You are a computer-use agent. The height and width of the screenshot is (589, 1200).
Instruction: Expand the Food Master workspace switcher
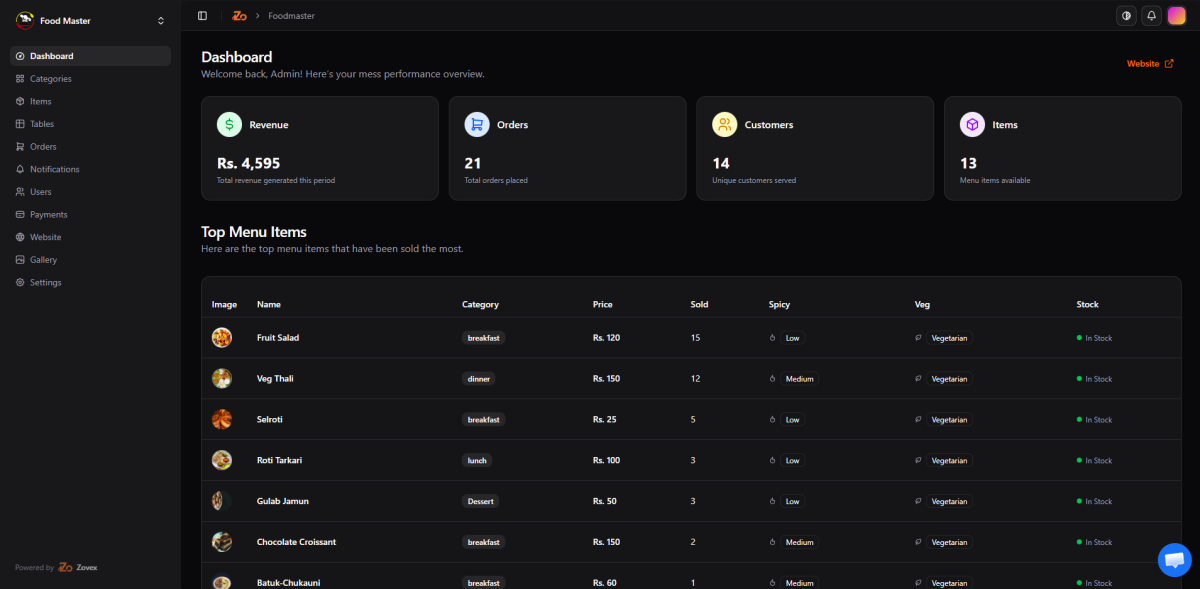pyautogui.click(x=161, y=21)
